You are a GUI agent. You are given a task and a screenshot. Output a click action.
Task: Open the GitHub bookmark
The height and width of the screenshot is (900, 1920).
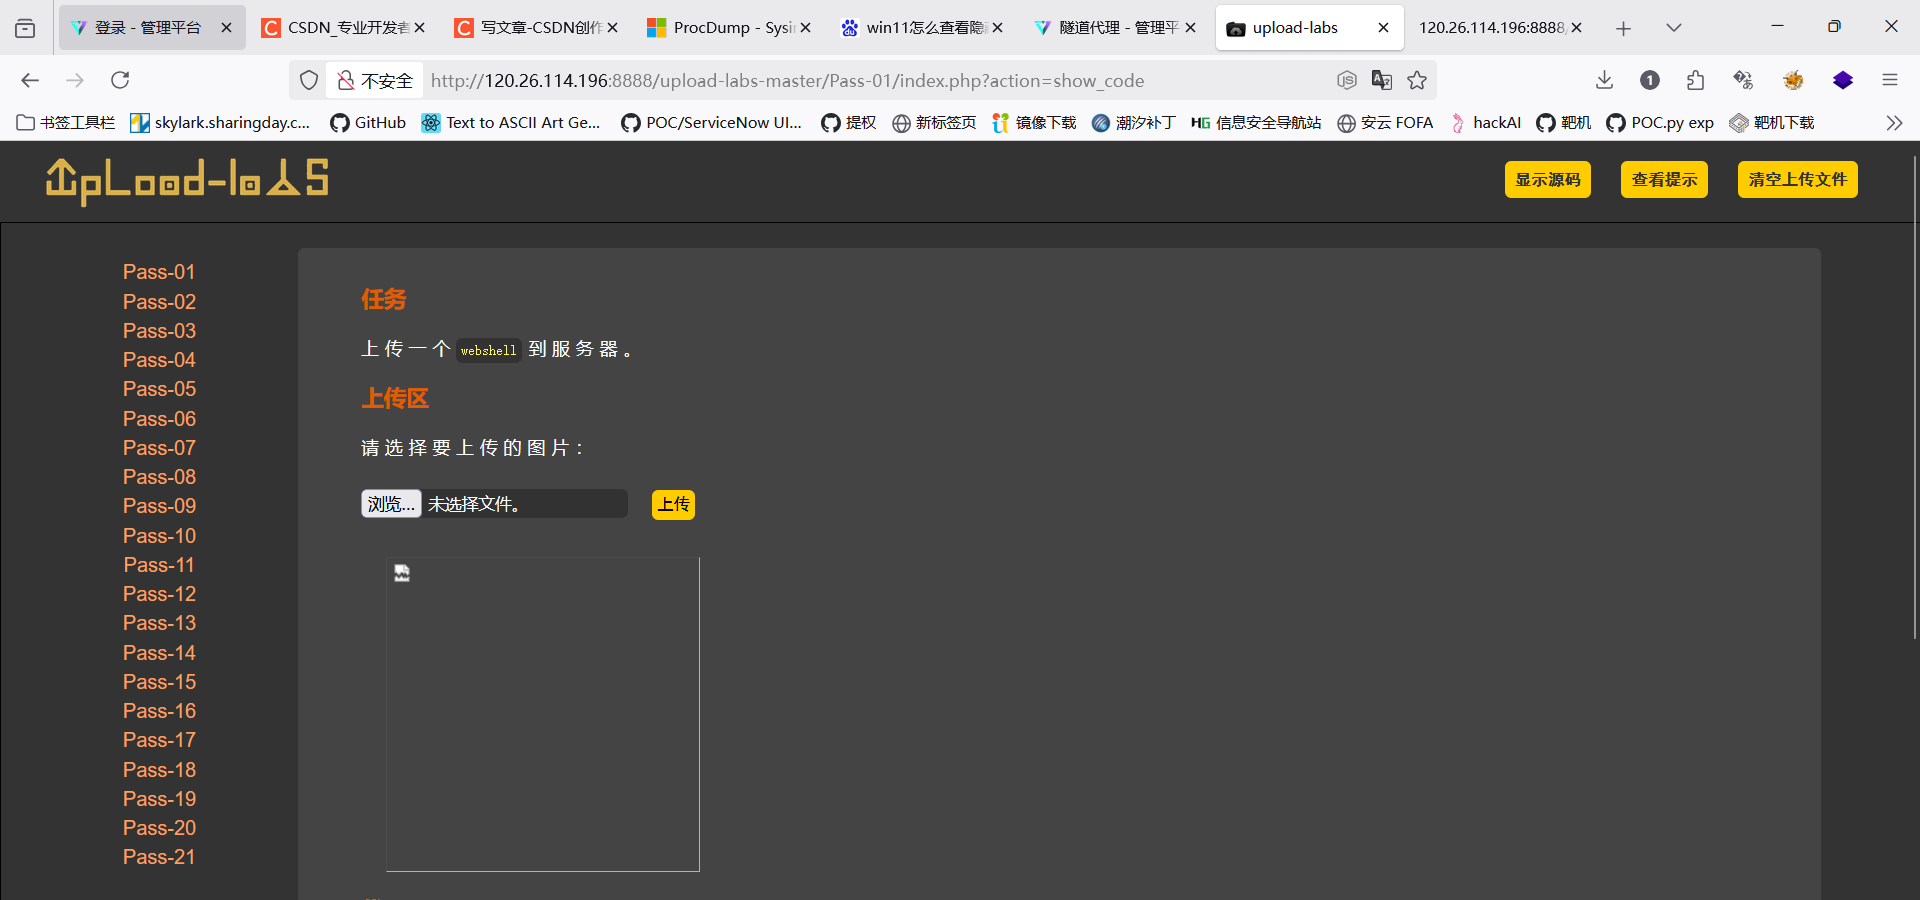(368, 123)
